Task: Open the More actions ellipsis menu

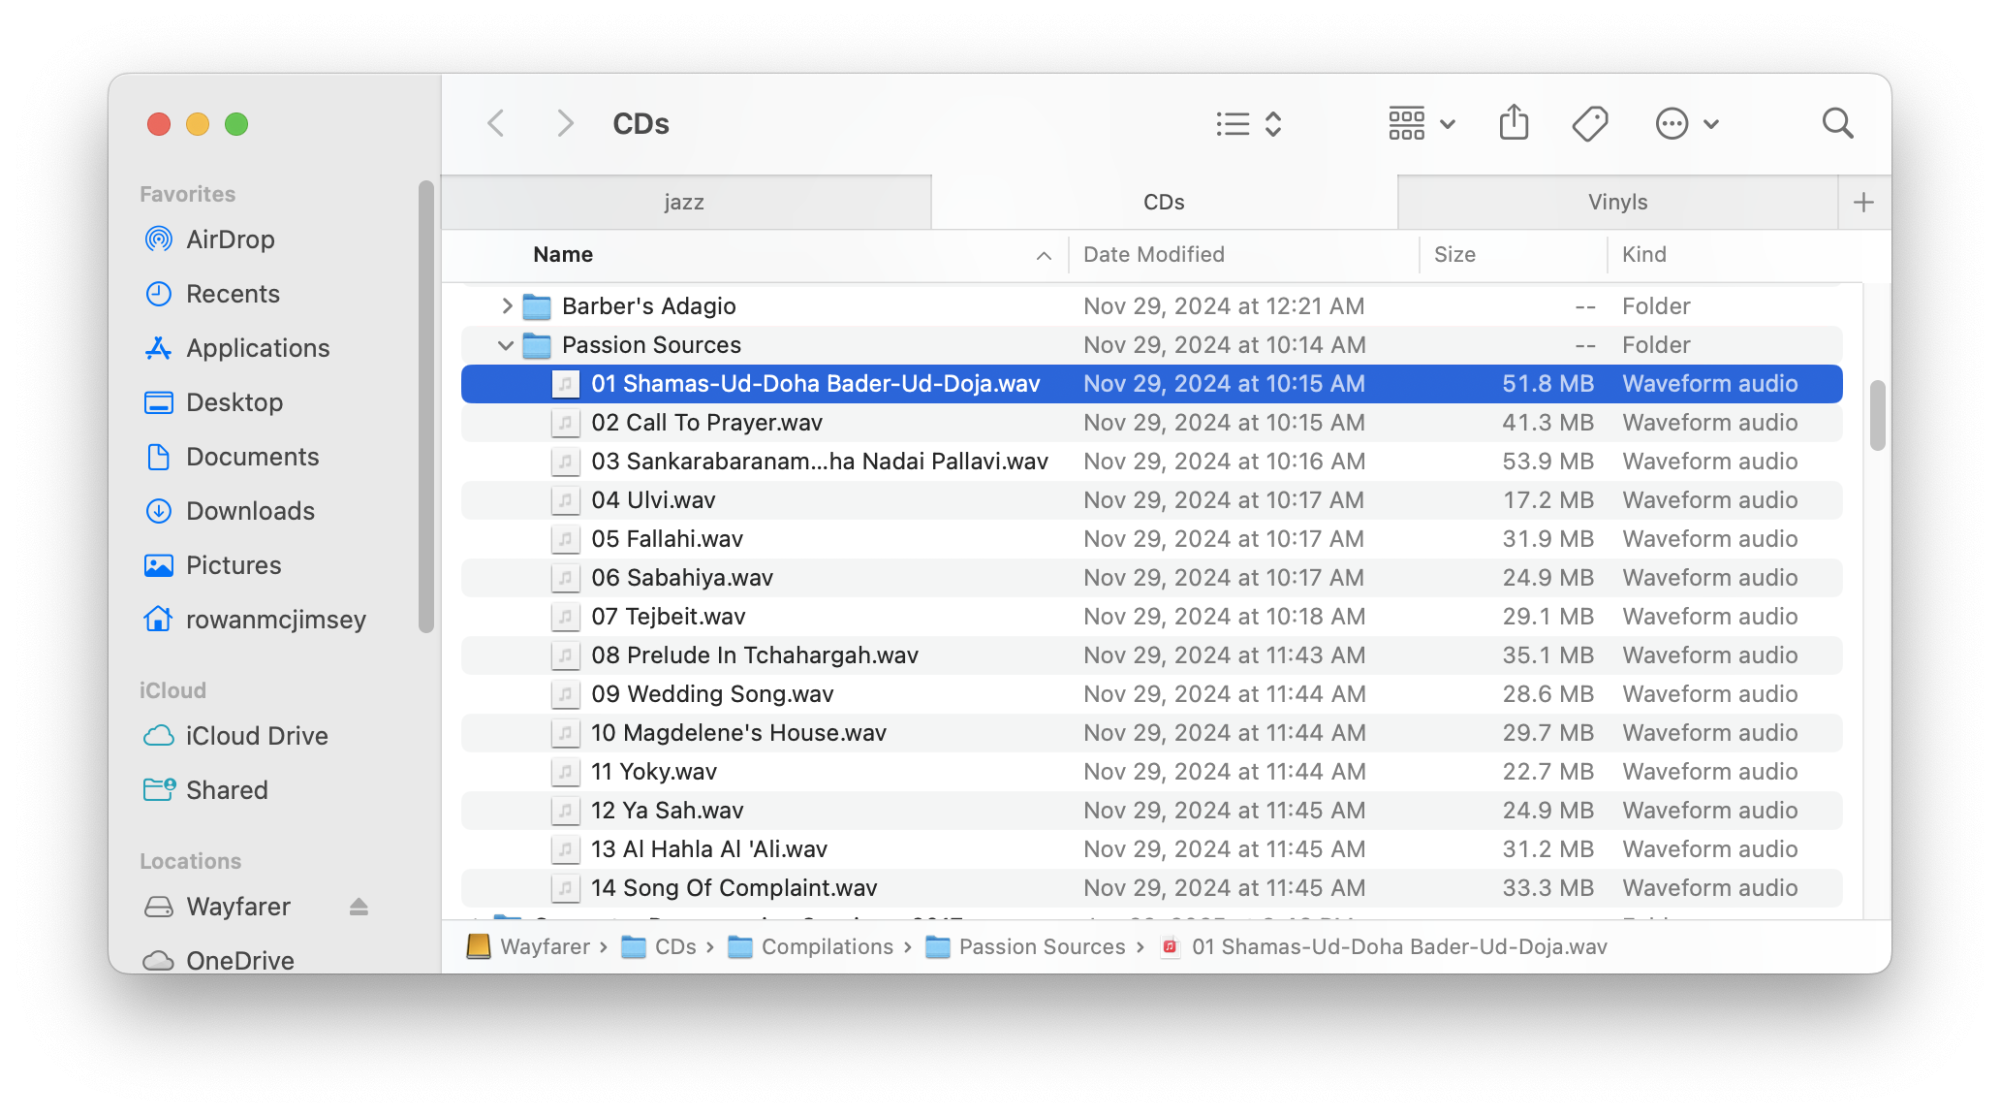Action: point(1672,123)
